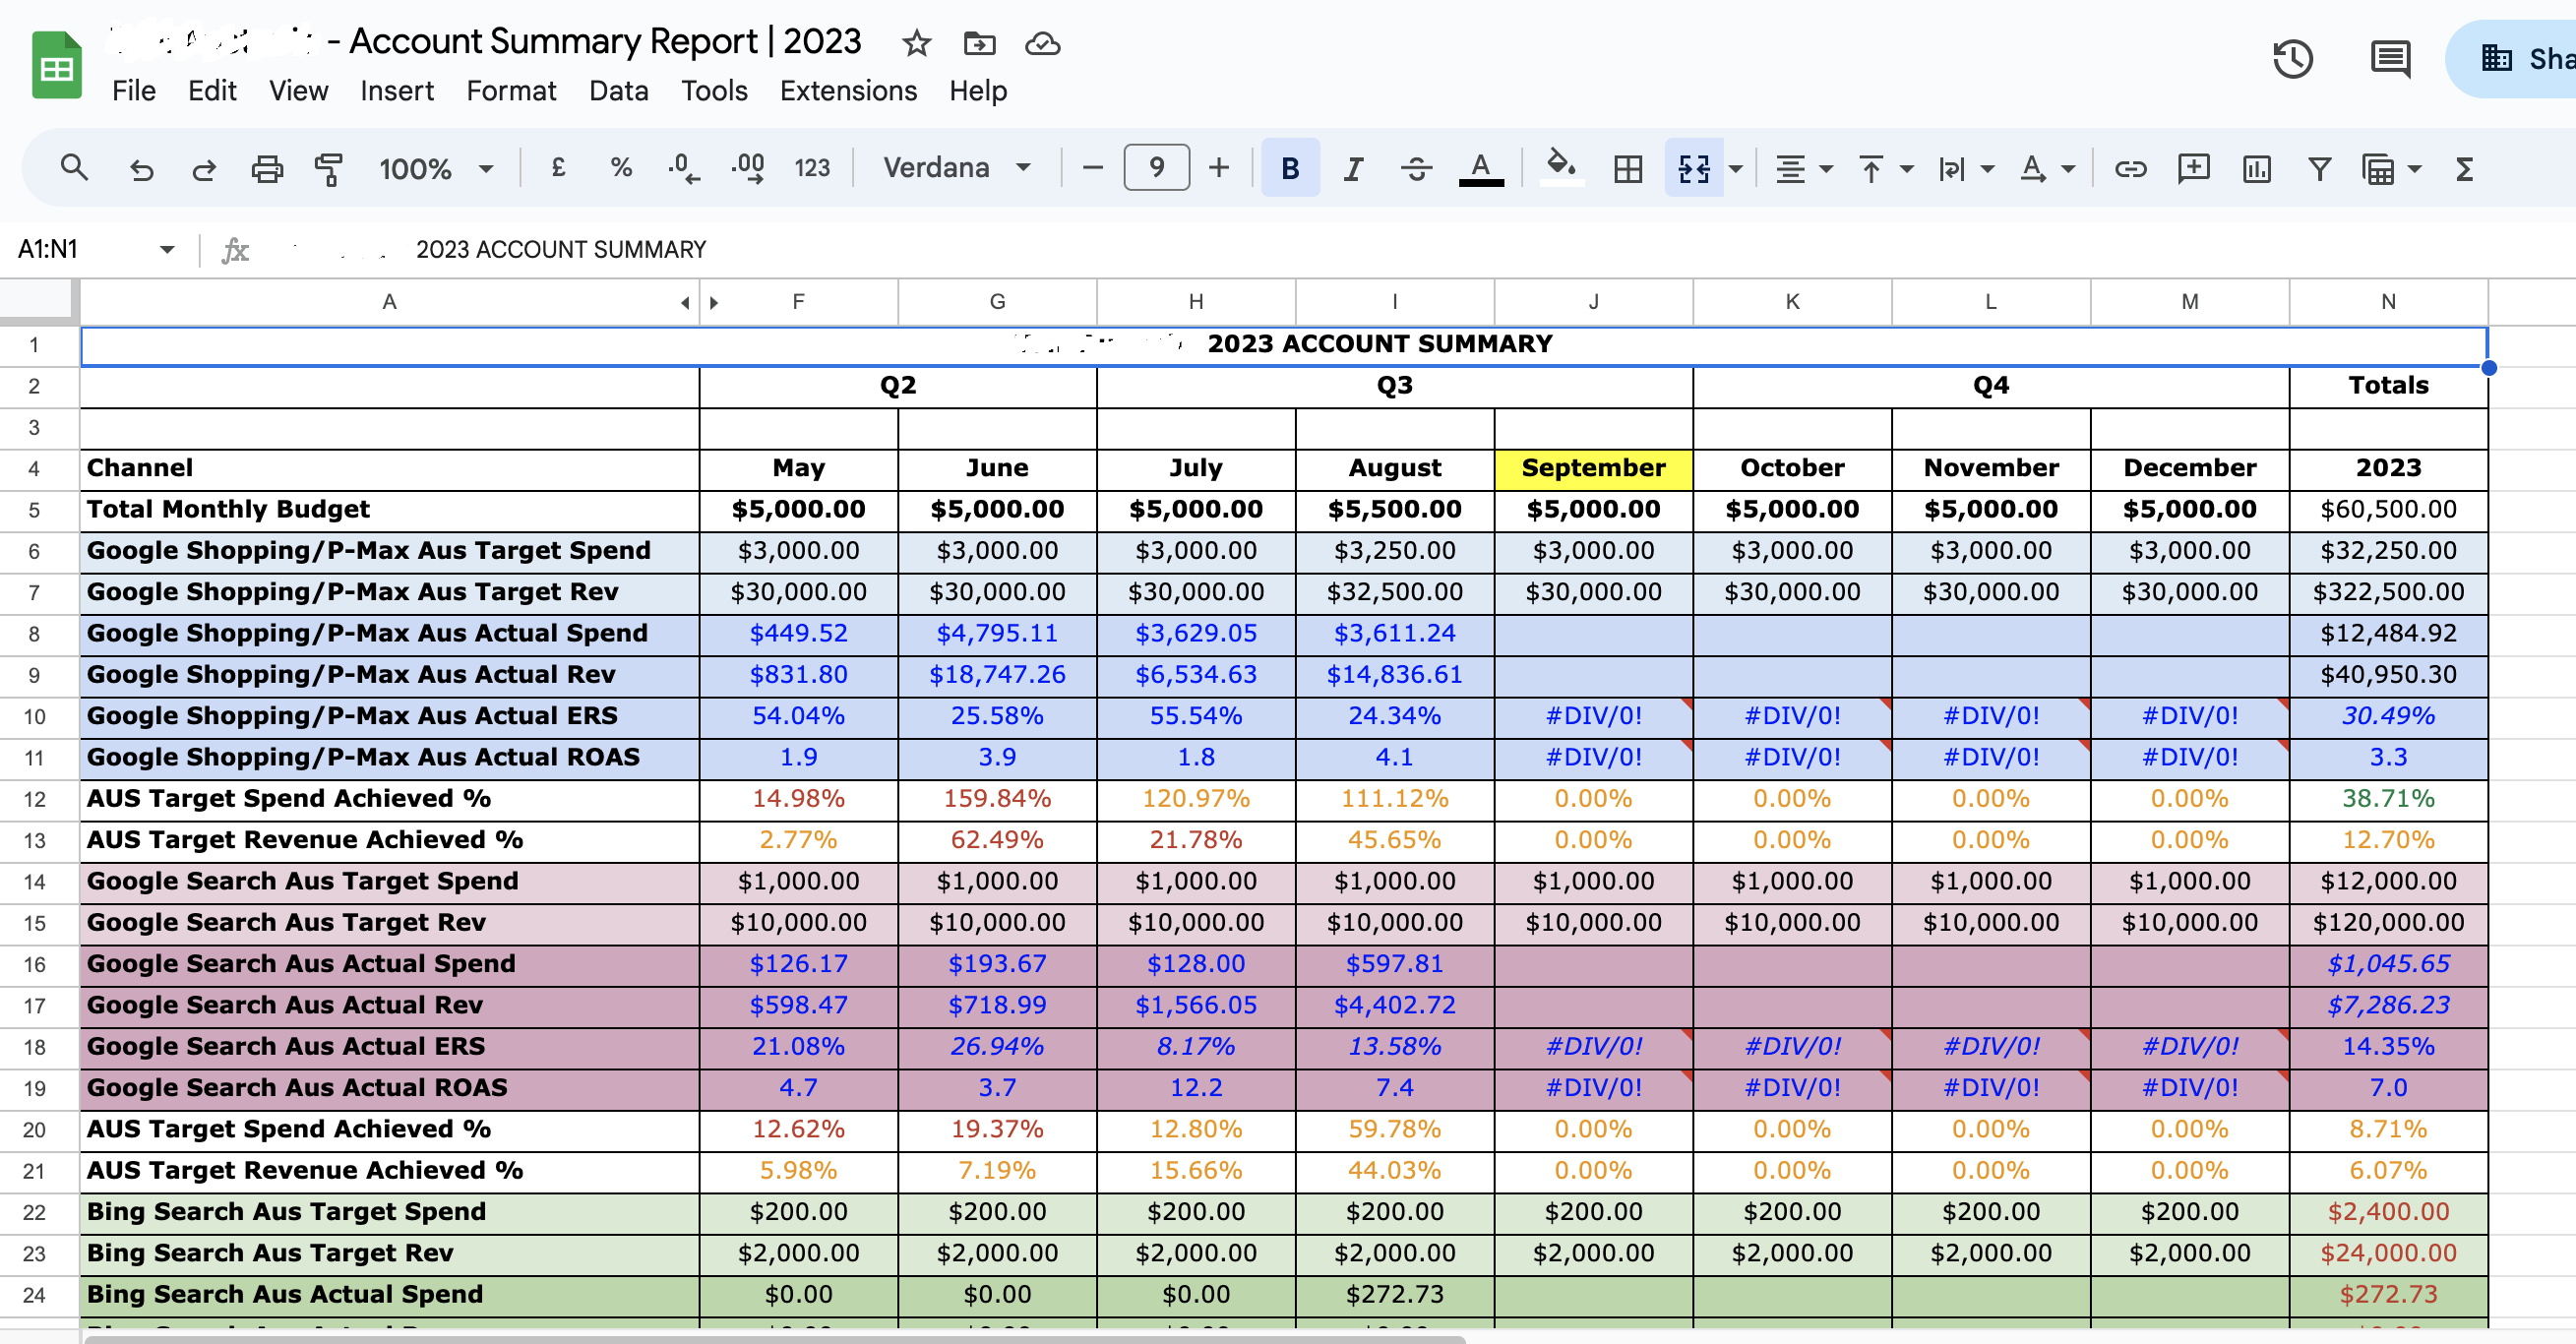Open version history clock icon
The image size is (2576, 1344).
[2291, 59]
